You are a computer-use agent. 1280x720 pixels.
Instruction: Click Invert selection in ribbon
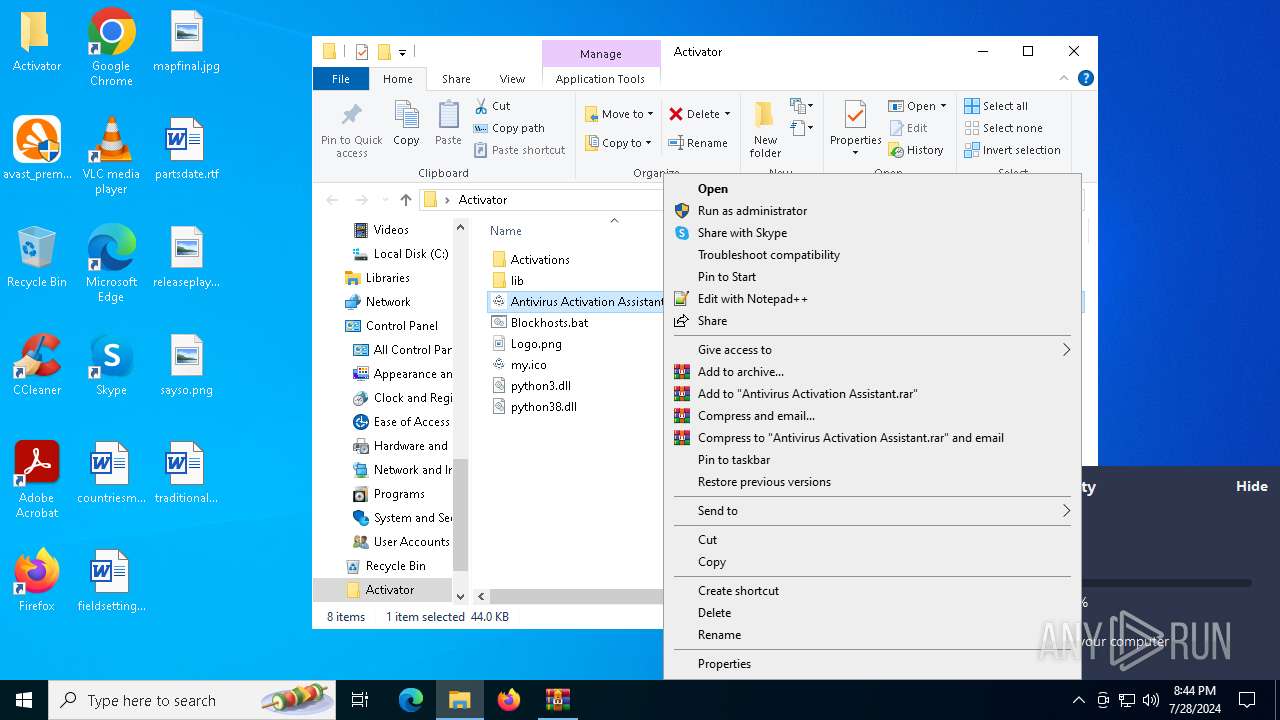1012,150
